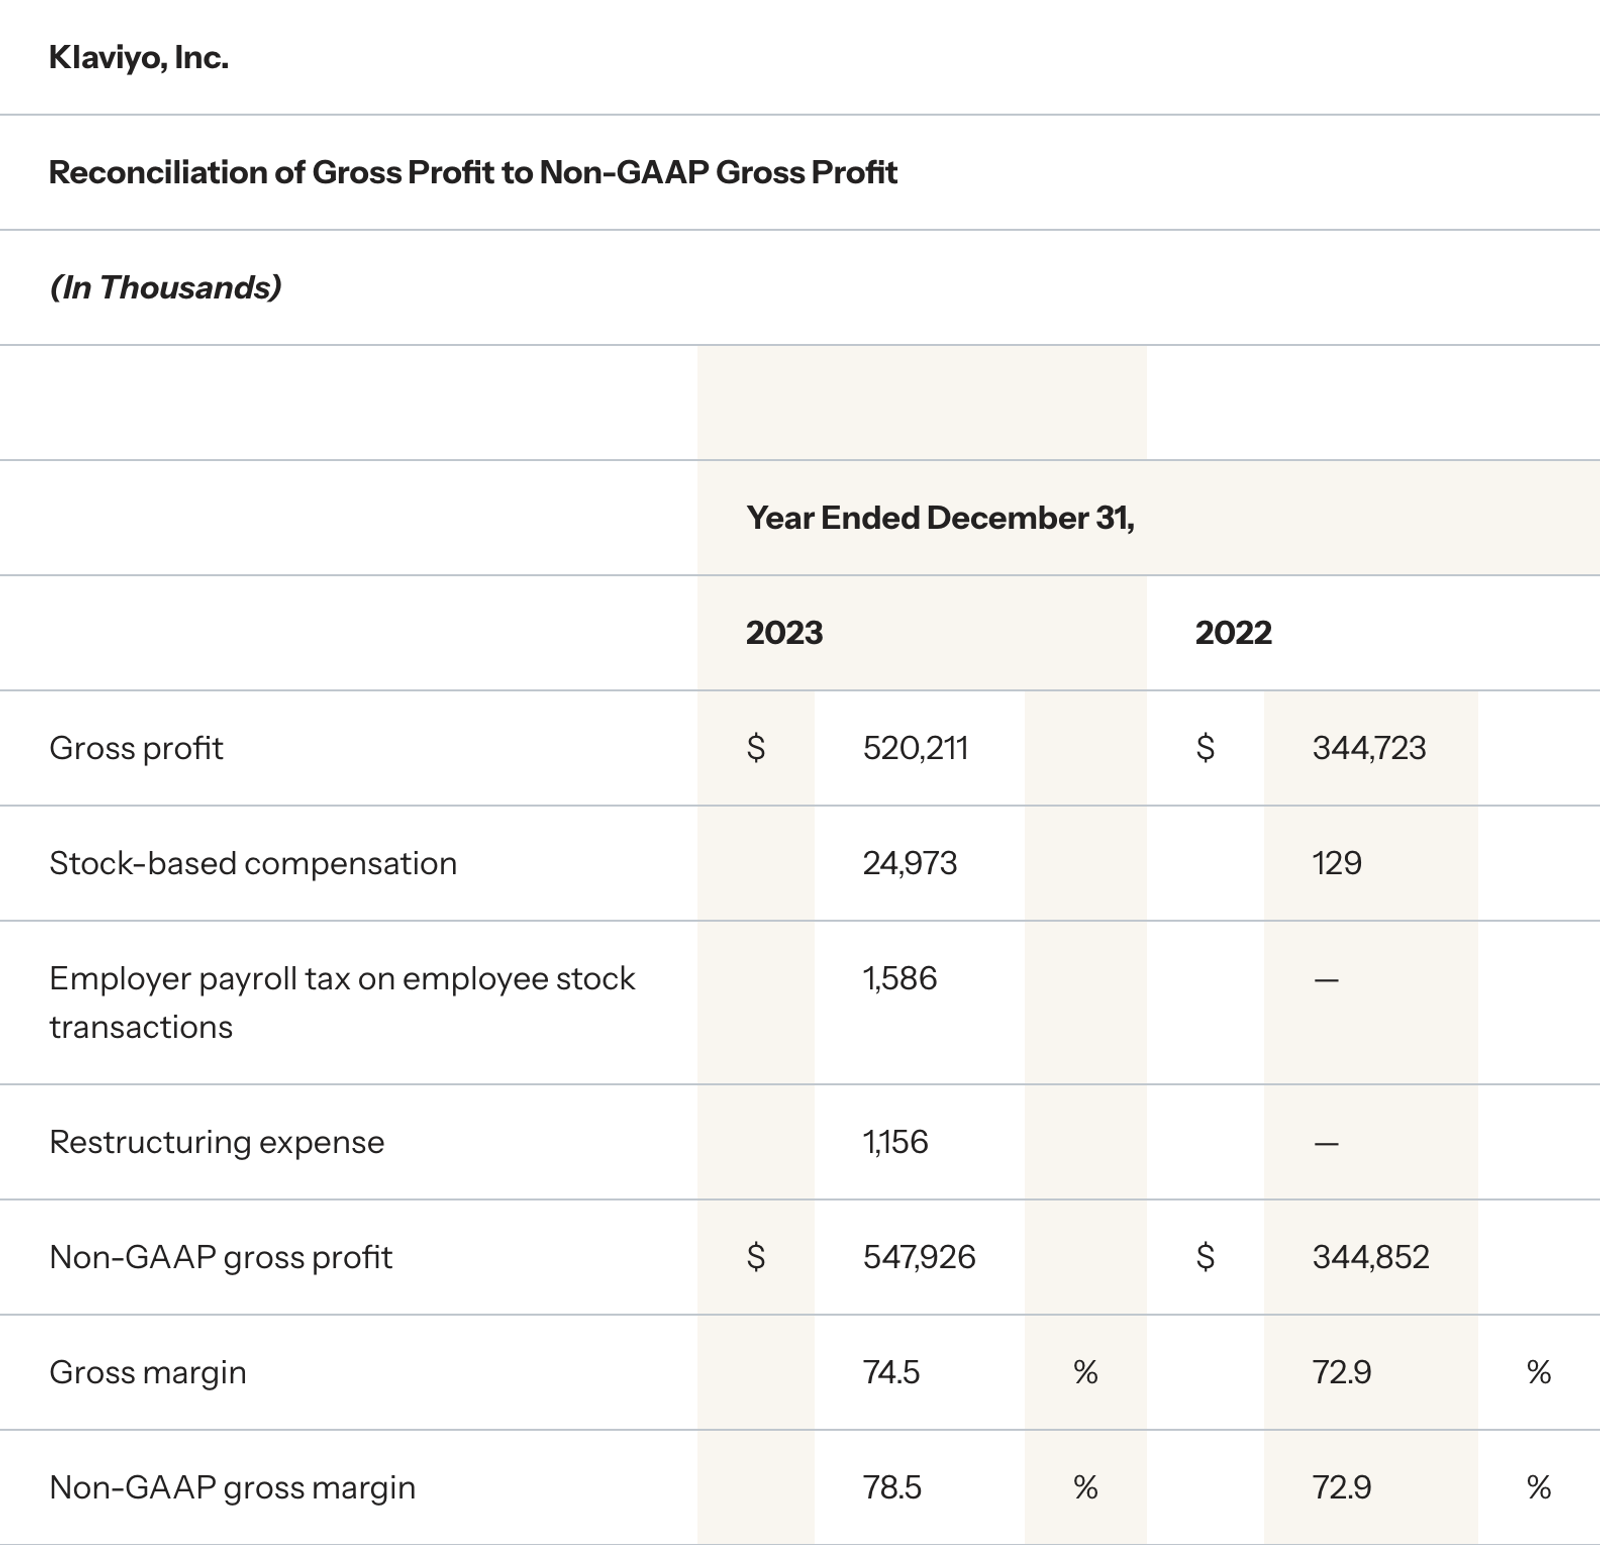Click the Gross profit row label
Viewport: 1600px width, 1545px height.
(x=136, y=748)
